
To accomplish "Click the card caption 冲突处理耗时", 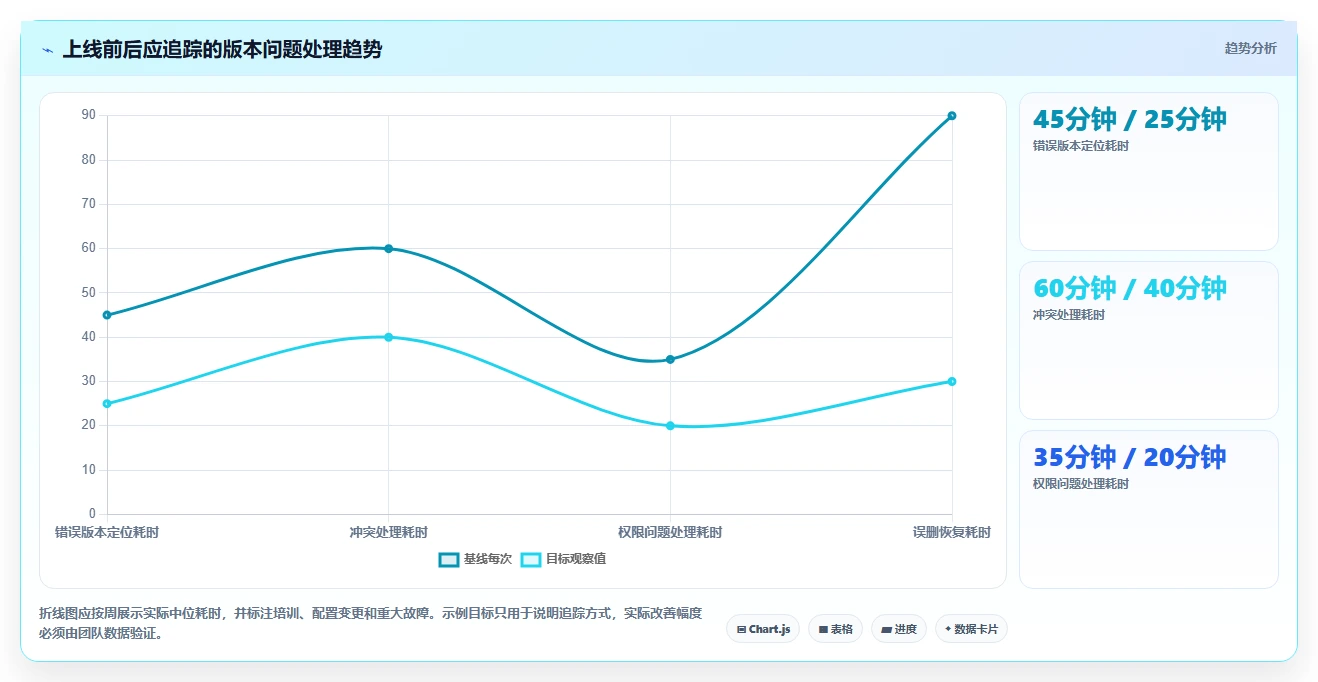I will (x=1069, y=315).
